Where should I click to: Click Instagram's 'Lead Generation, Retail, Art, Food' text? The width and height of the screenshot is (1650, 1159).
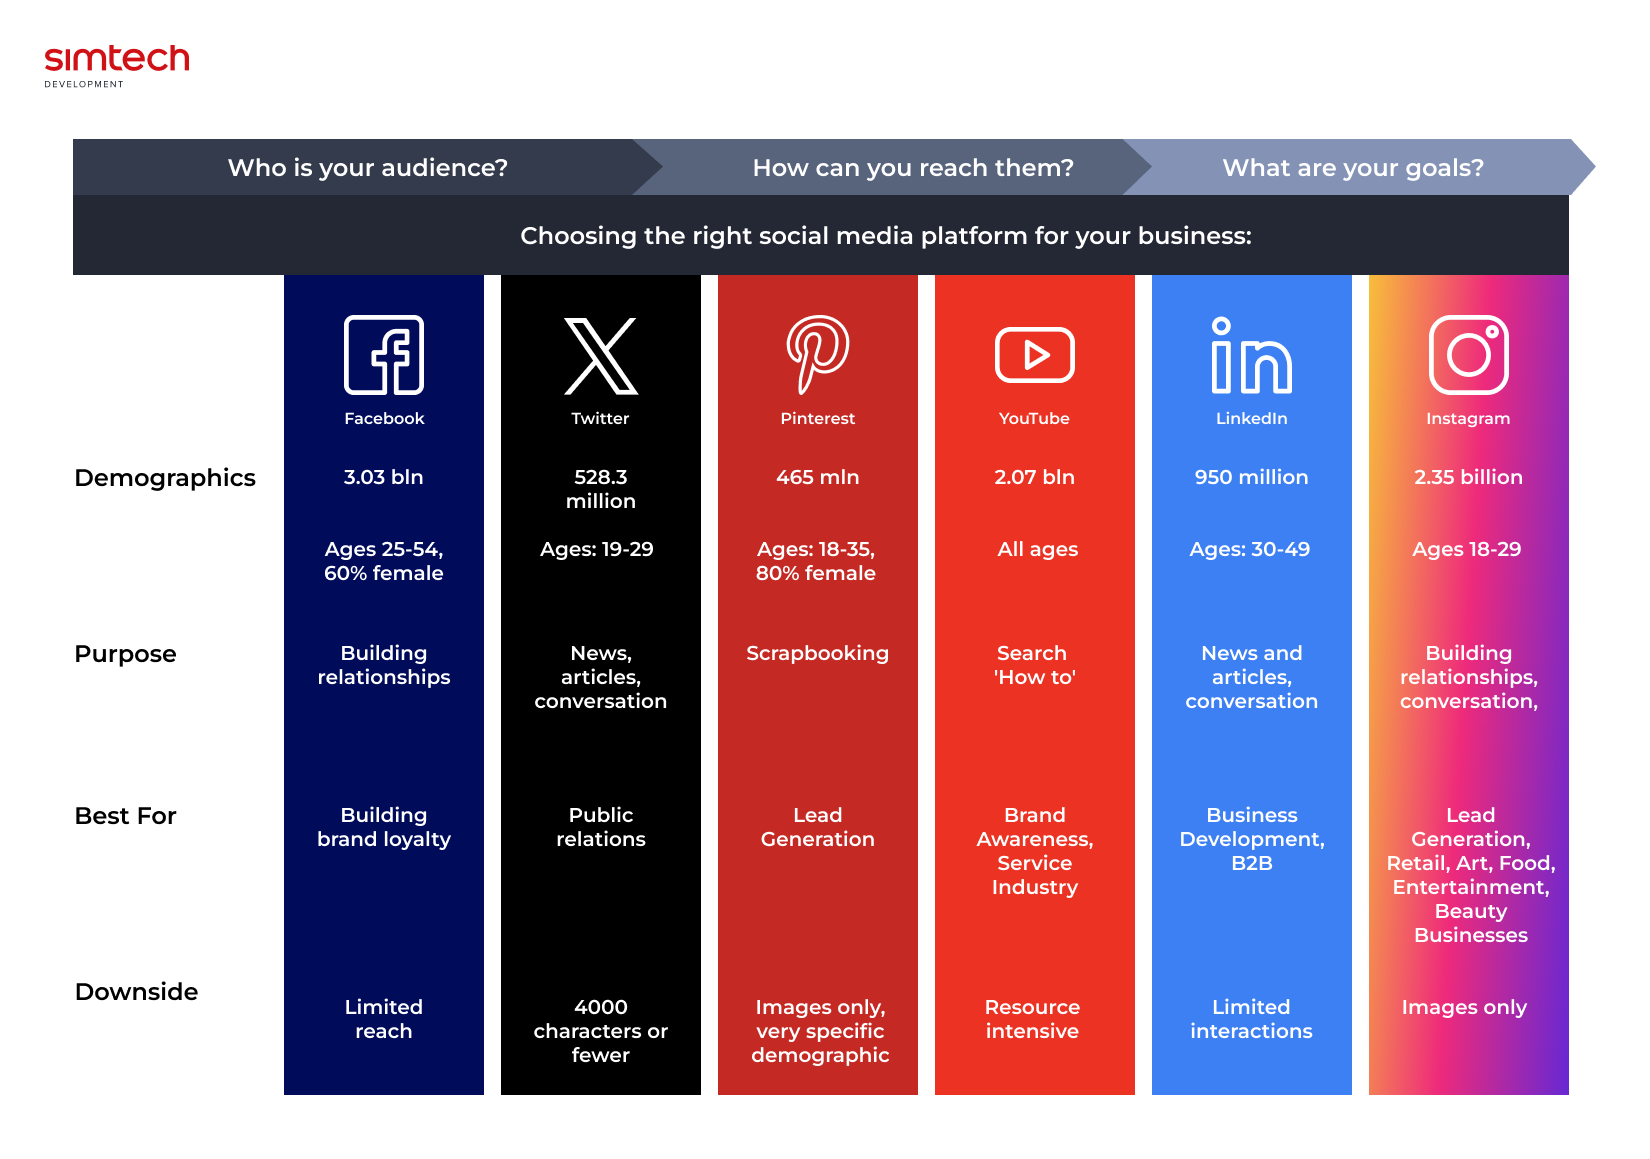pyautogui.click(x=1471, y=875)
